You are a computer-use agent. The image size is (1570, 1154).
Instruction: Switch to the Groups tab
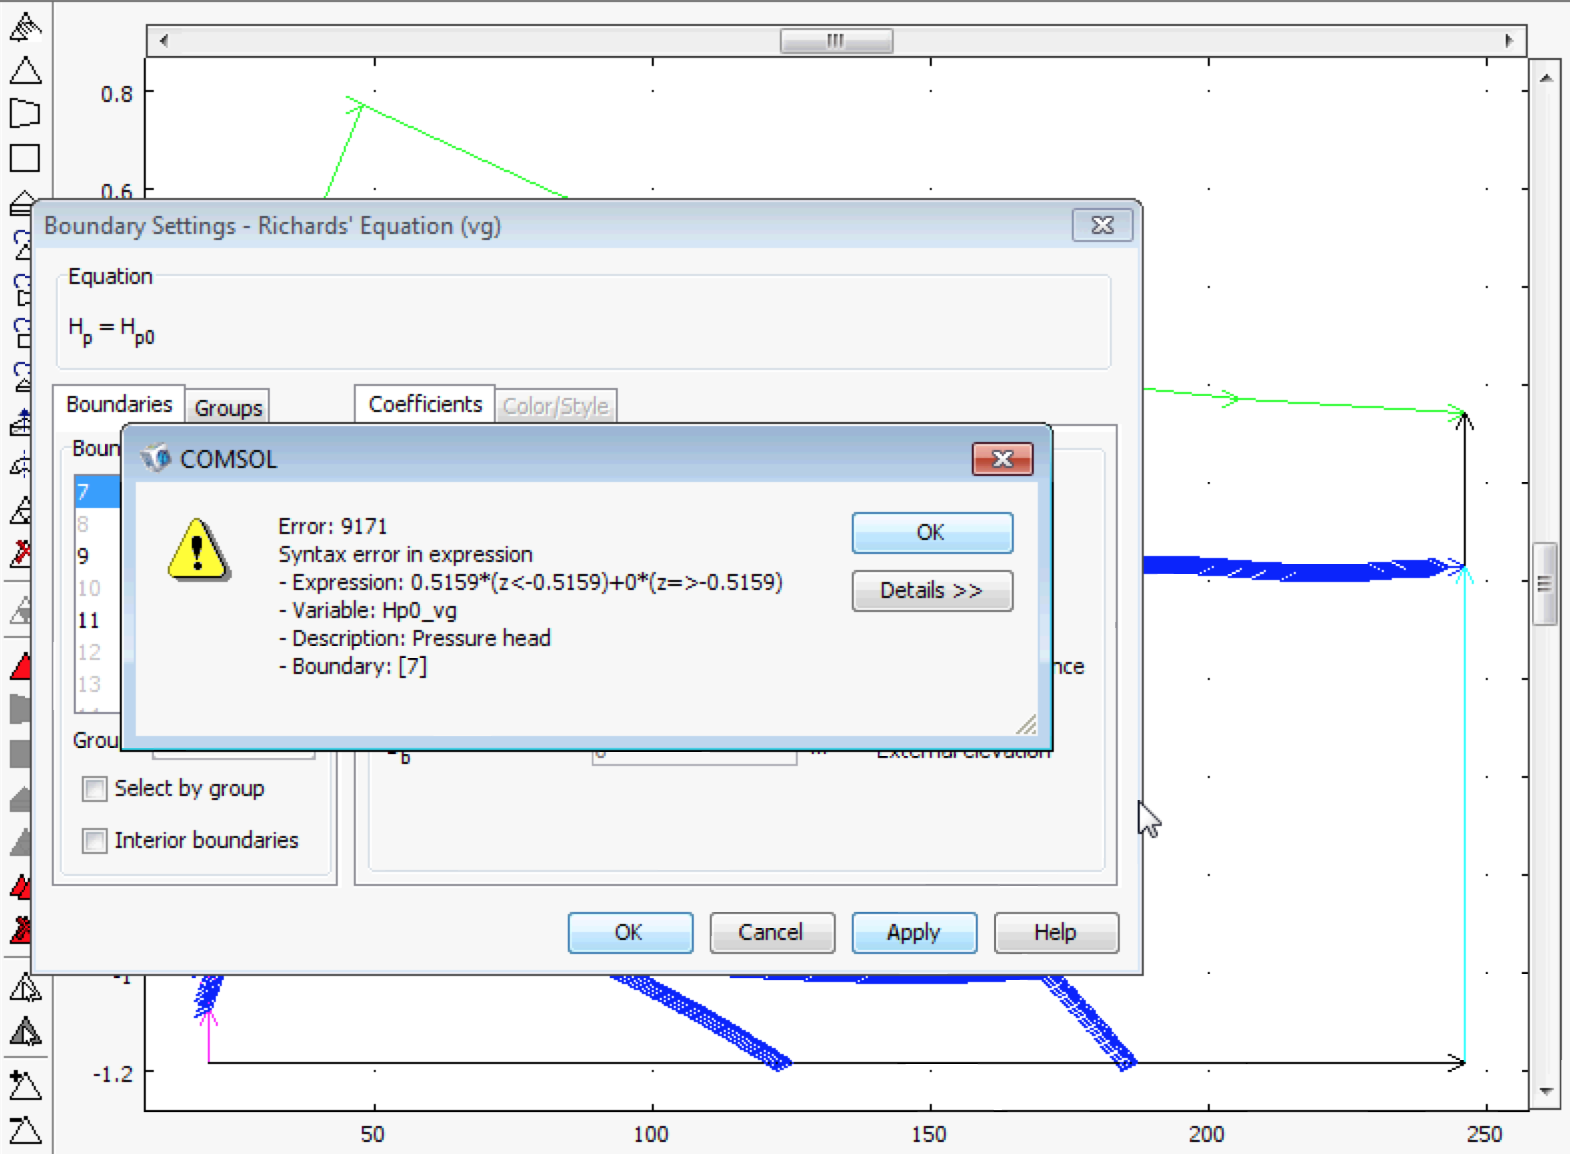(228, 408)
